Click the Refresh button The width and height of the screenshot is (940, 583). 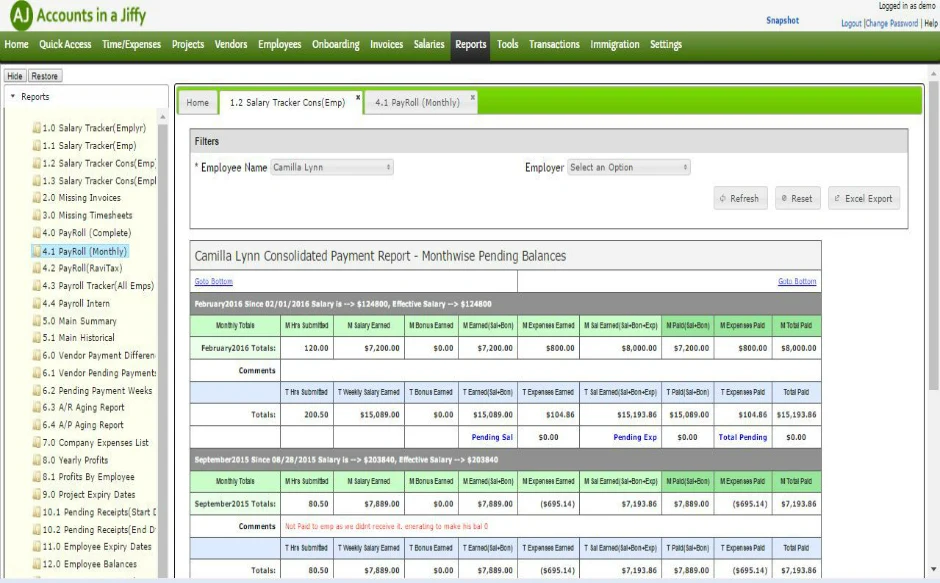pyautogui.click(x=740, y=199)
